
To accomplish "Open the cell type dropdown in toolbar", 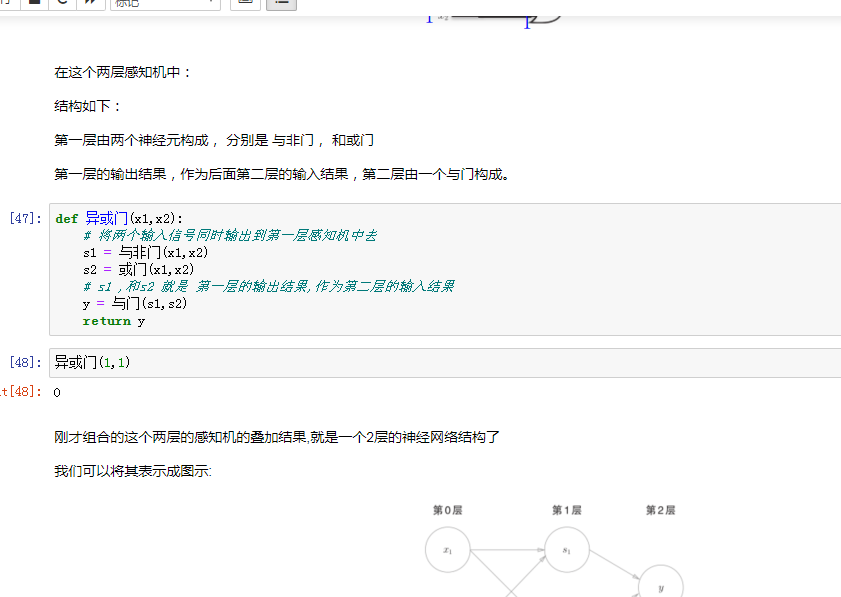I will (165, 3).
